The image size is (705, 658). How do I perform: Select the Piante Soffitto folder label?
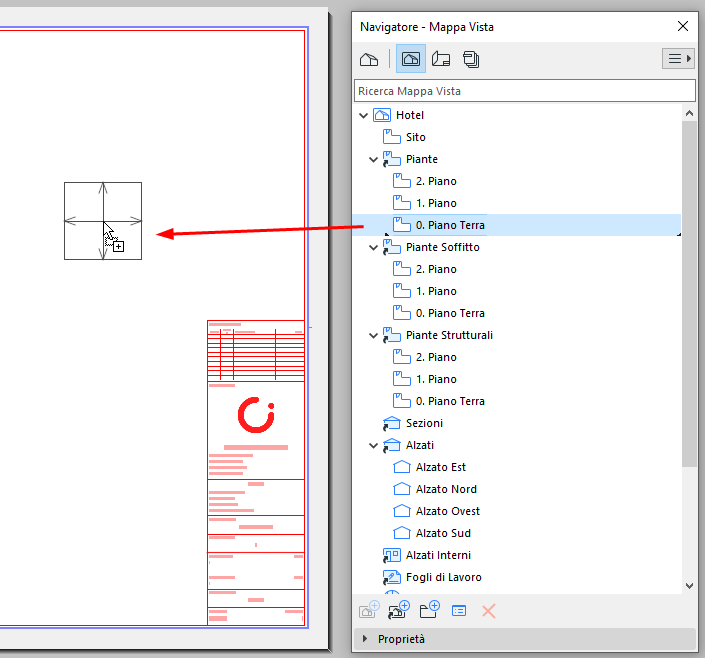pos(442,247)
